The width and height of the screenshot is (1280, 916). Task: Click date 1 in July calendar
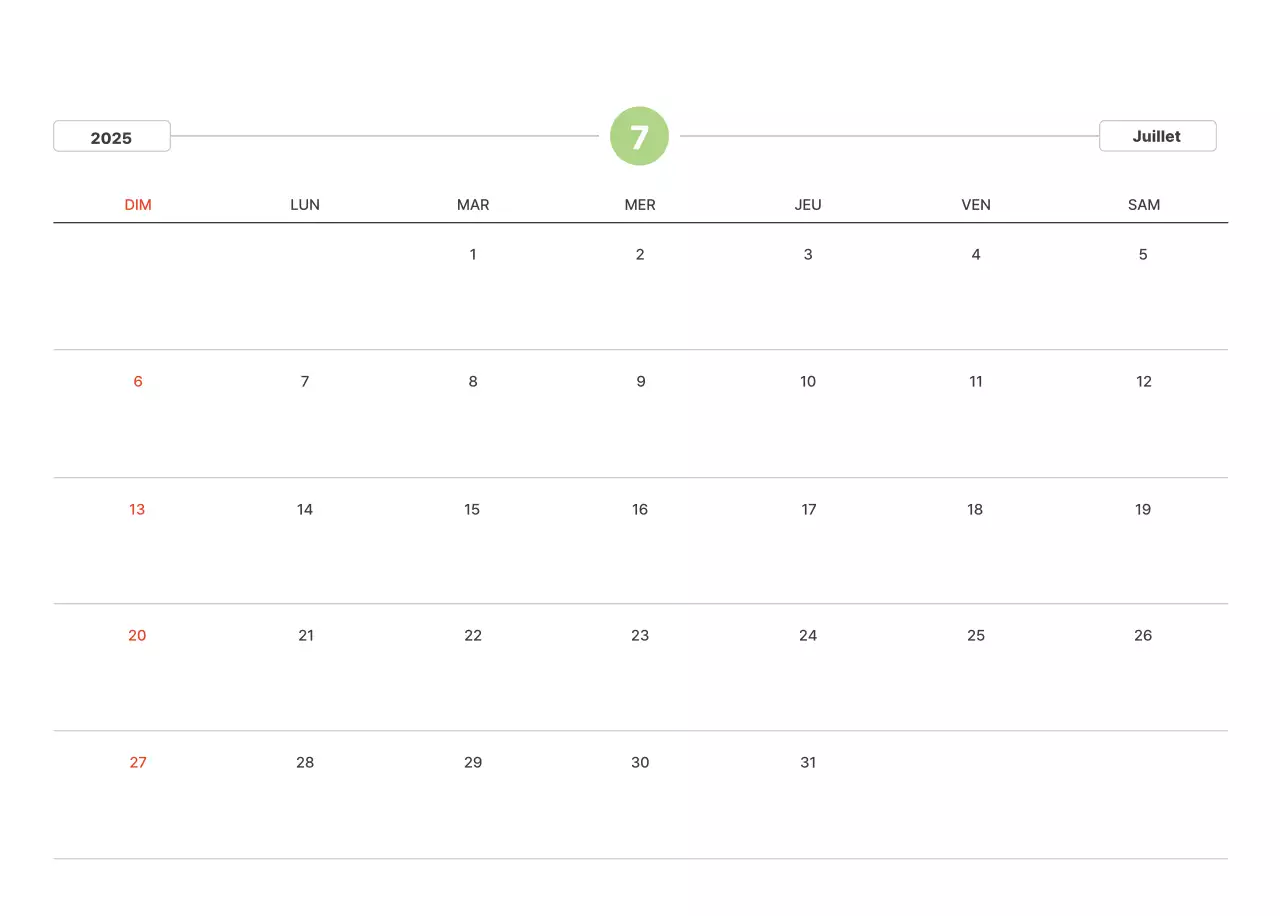tap(473, 254)
